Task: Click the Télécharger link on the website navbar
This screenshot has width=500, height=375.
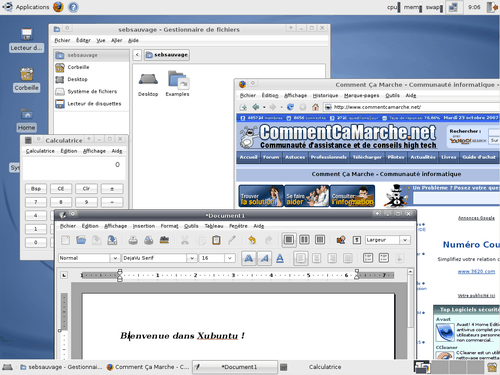Action: coord(367,157)
